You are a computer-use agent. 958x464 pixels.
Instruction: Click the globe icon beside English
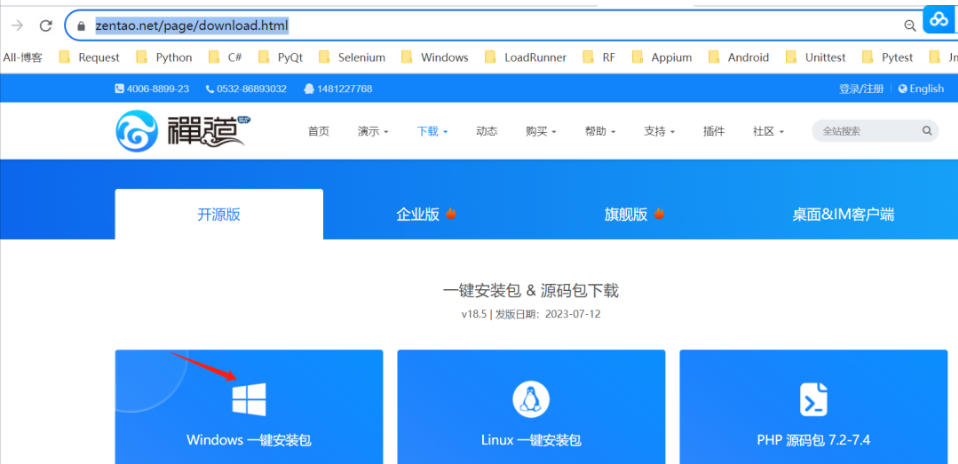point(902,89)
